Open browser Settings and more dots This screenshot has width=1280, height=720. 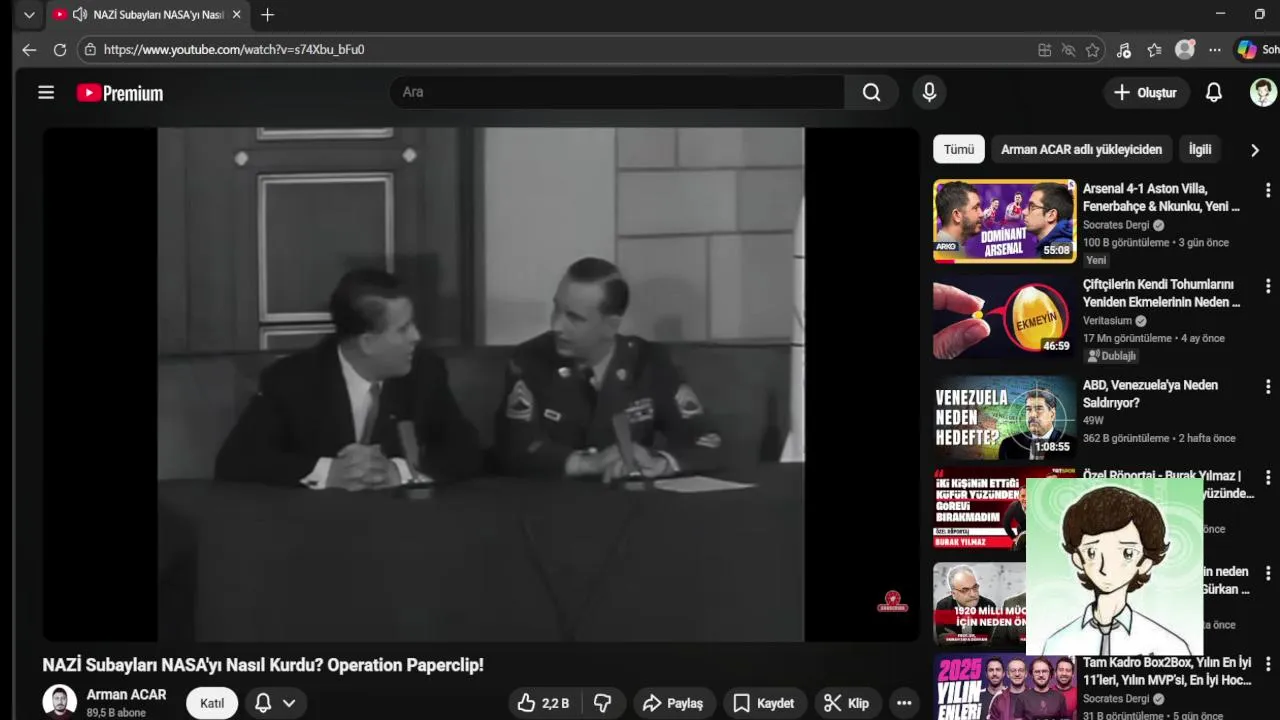point(1215,50)
